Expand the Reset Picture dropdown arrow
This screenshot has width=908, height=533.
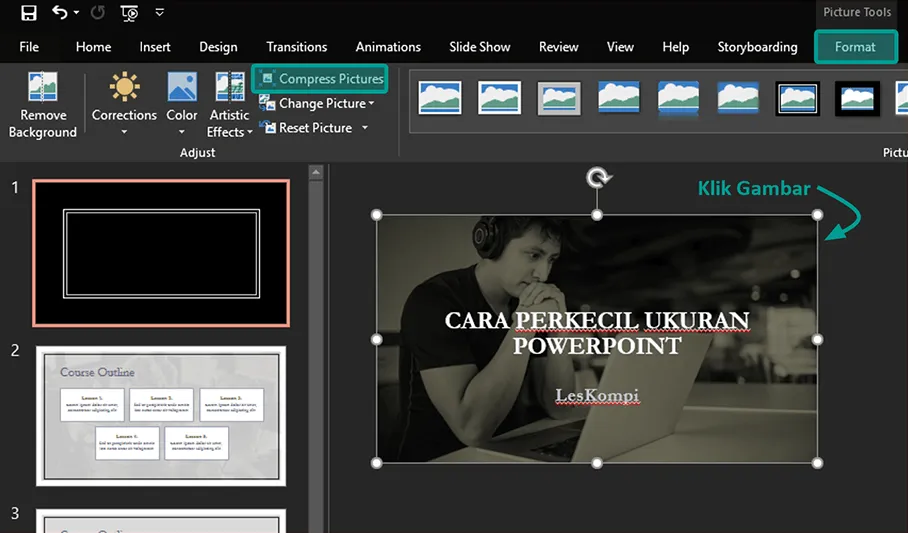tap(365, 128)
